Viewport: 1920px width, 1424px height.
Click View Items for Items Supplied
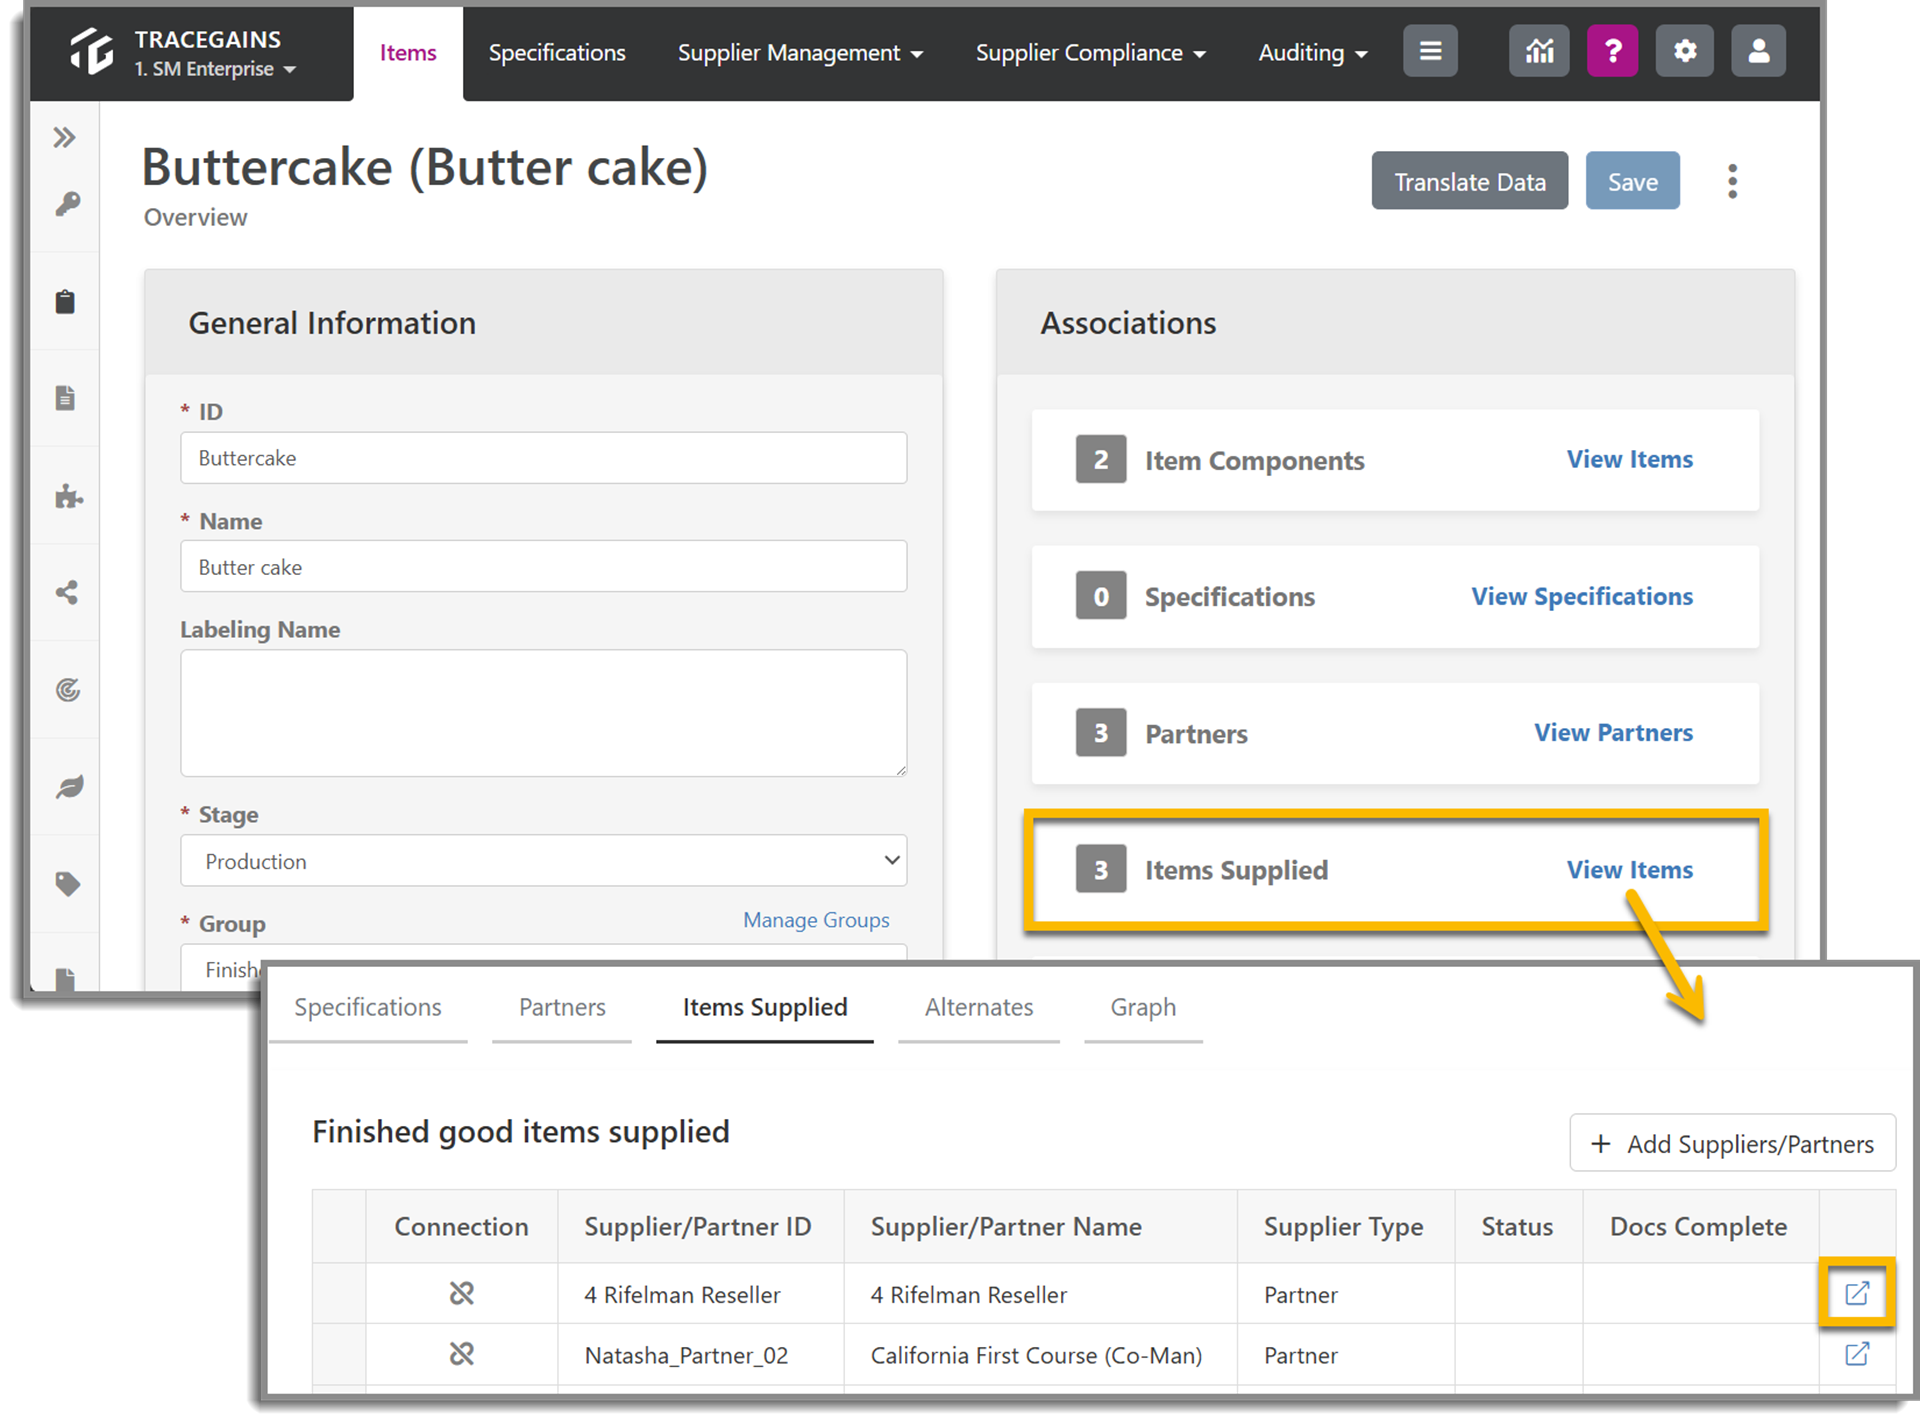[1630, 870]
